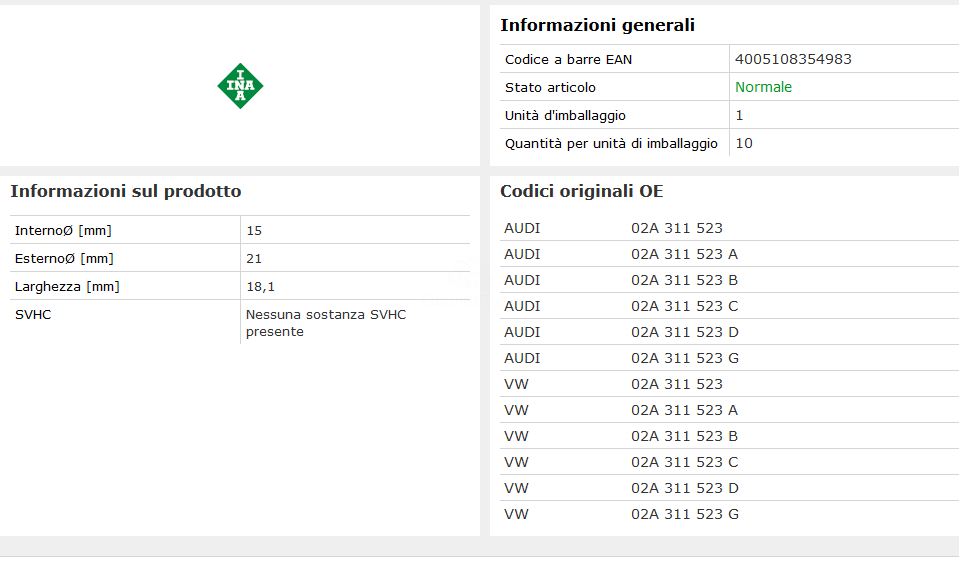Open VW OE code 02A 311 523 B

pos(684,436)
